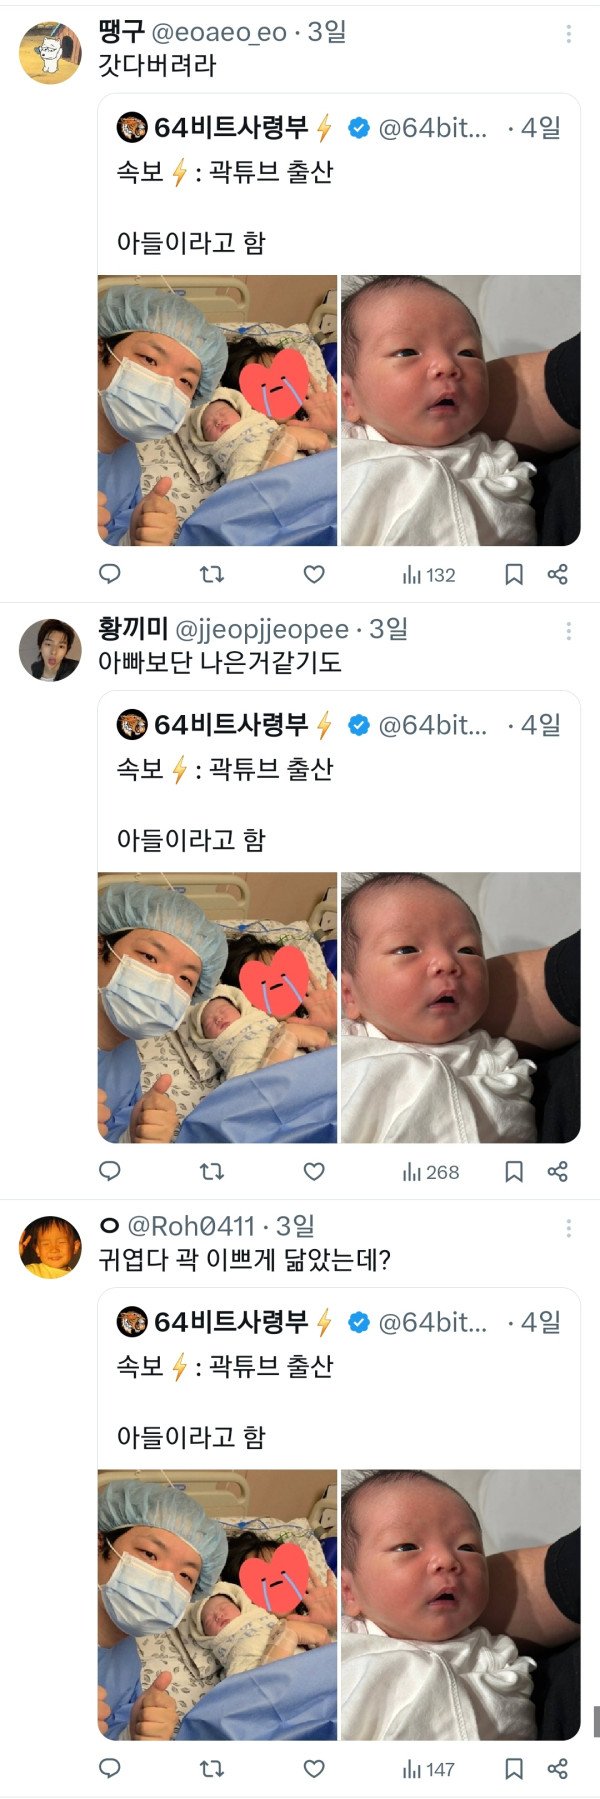The width and height of the screenshot is (600, 1799).
Task: Open @Roh0411 profile link
Action: click(x=191, y=1226)
